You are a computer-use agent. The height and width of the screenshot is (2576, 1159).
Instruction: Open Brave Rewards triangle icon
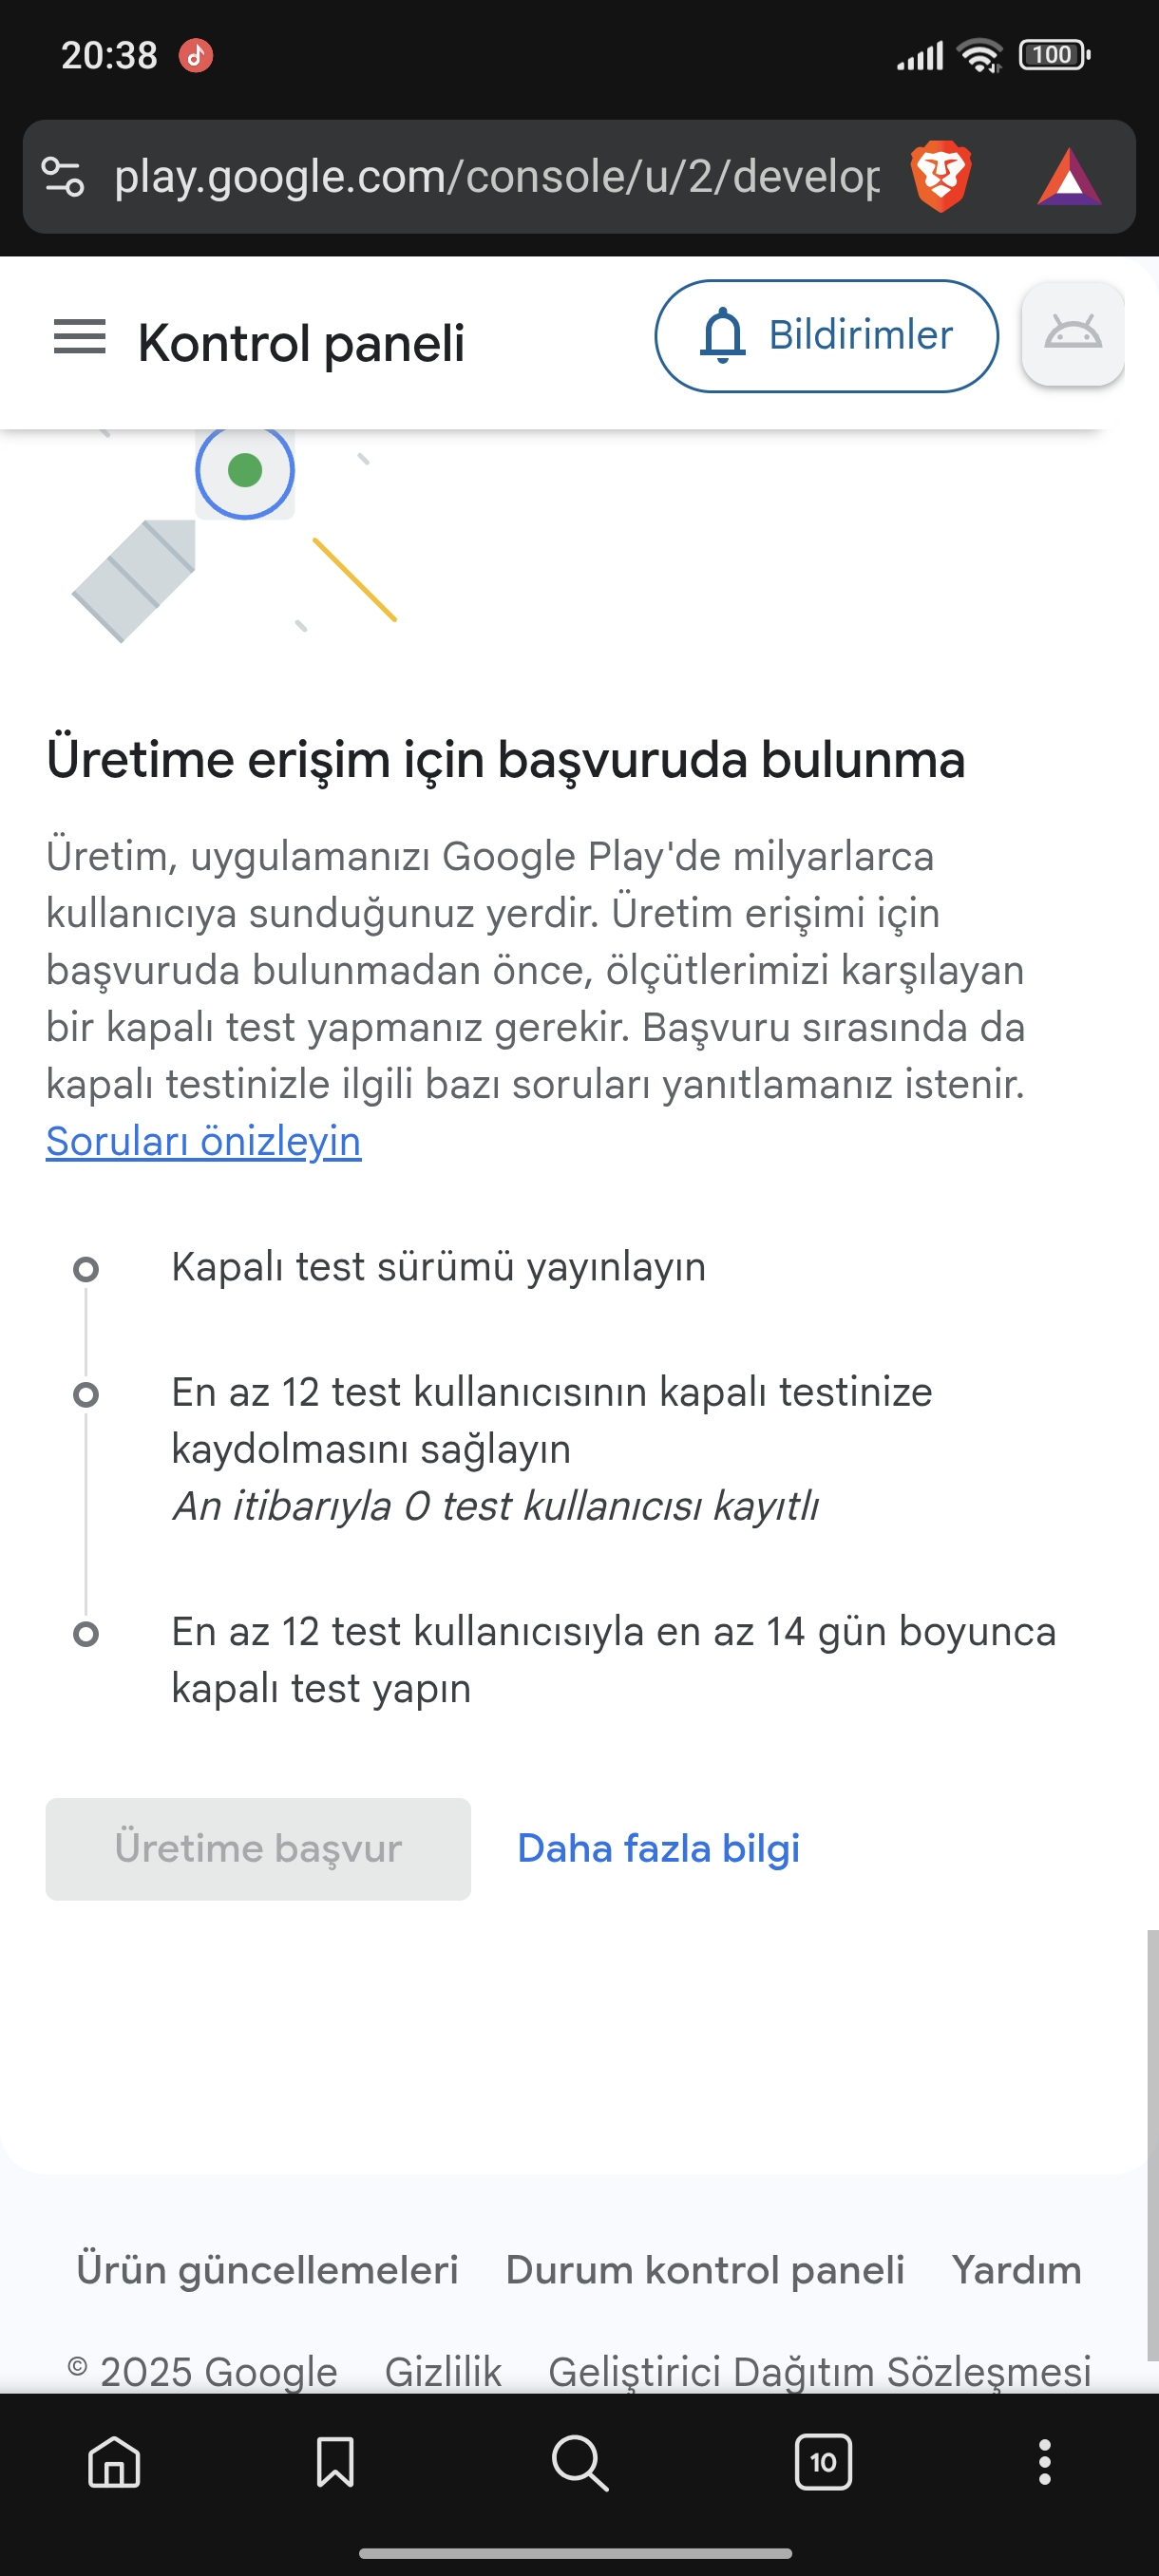[x=1069, y=177]
